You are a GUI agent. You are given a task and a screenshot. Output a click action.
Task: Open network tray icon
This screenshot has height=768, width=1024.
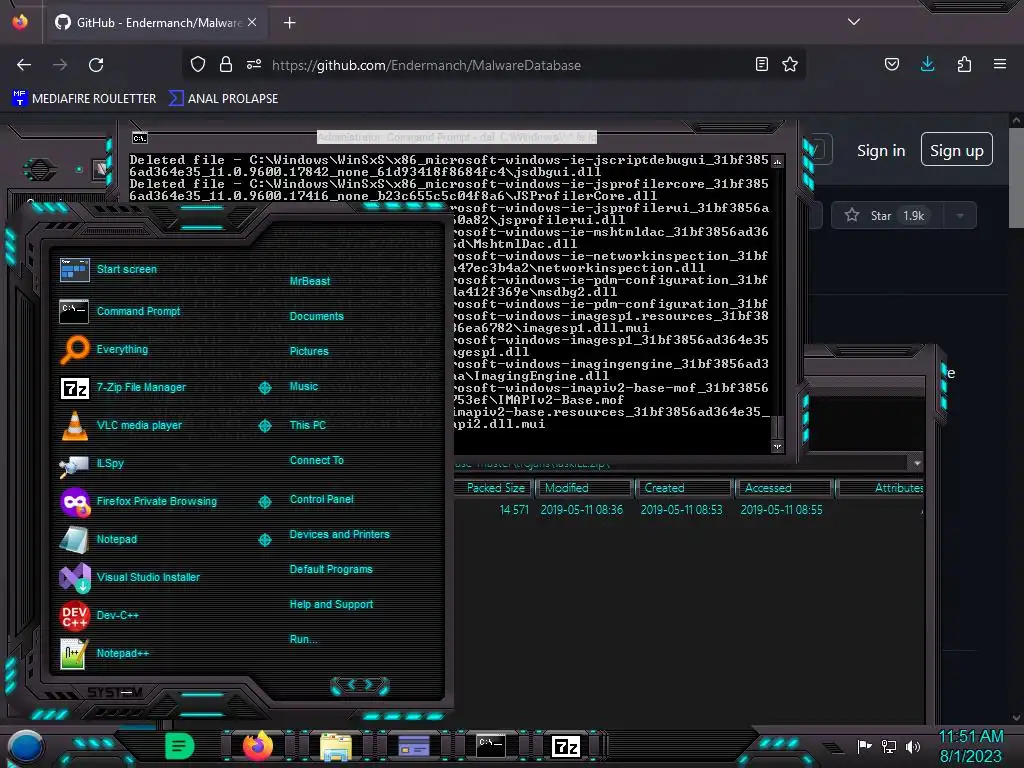coord(889,746)
